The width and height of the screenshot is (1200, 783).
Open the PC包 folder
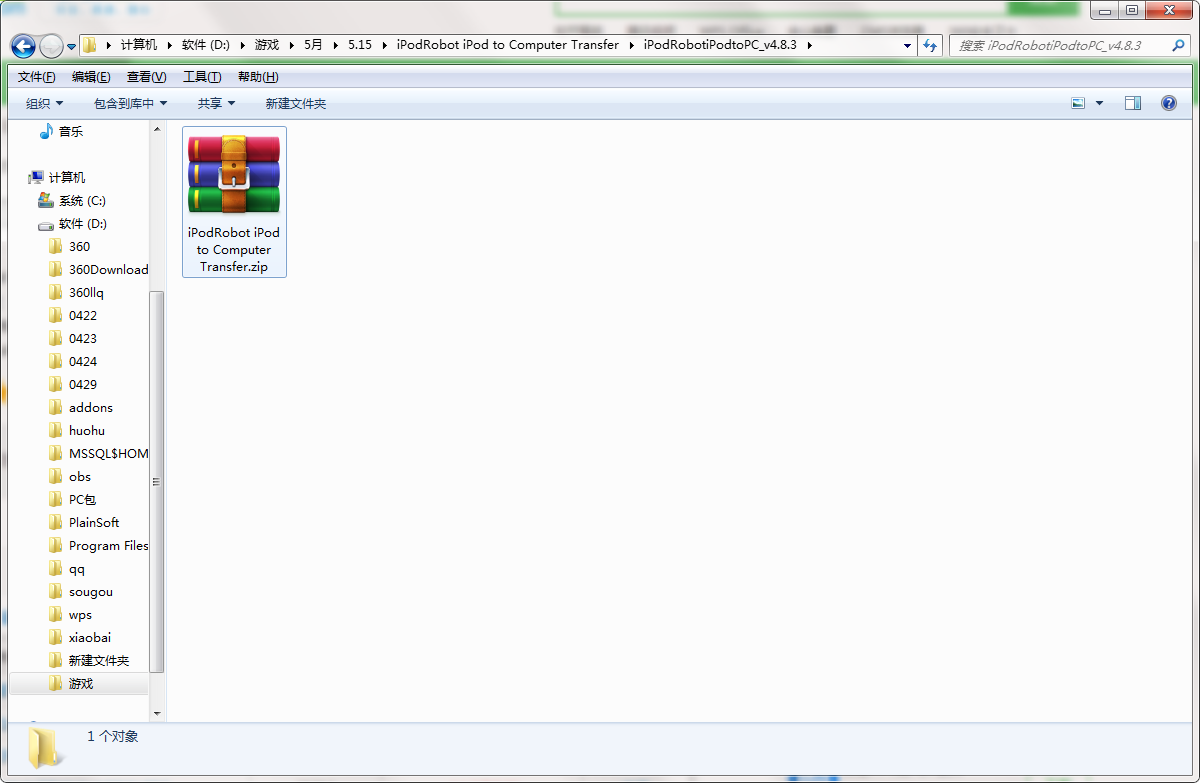click(x=82, y=499)
